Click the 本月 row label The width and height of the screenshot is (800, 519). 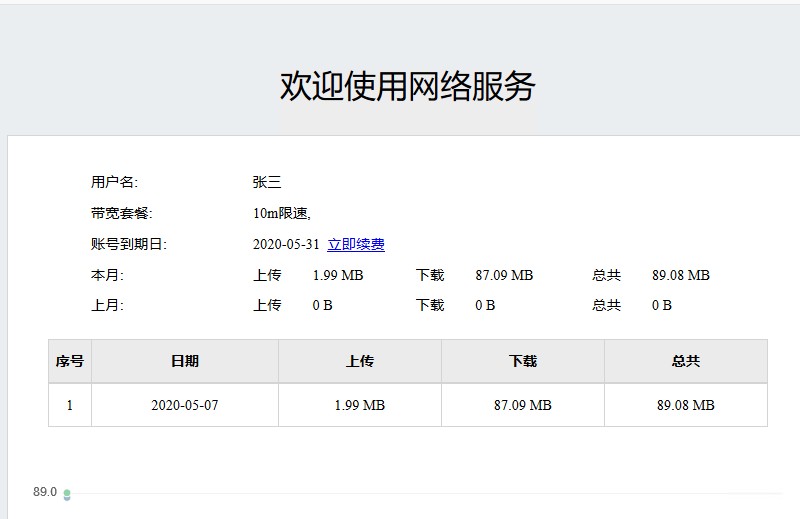tap(107, 275)
